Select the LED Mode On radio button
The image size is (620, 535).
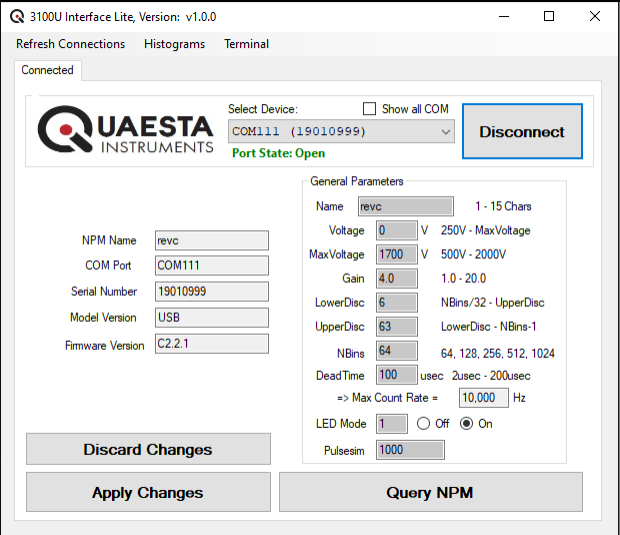point(466,423)
